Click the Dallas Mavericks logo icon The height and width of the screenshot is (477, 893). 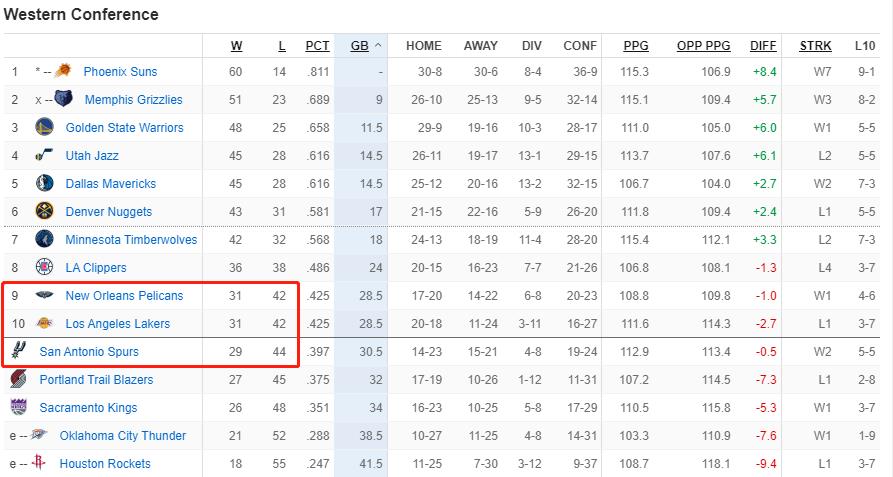point(44,183)
